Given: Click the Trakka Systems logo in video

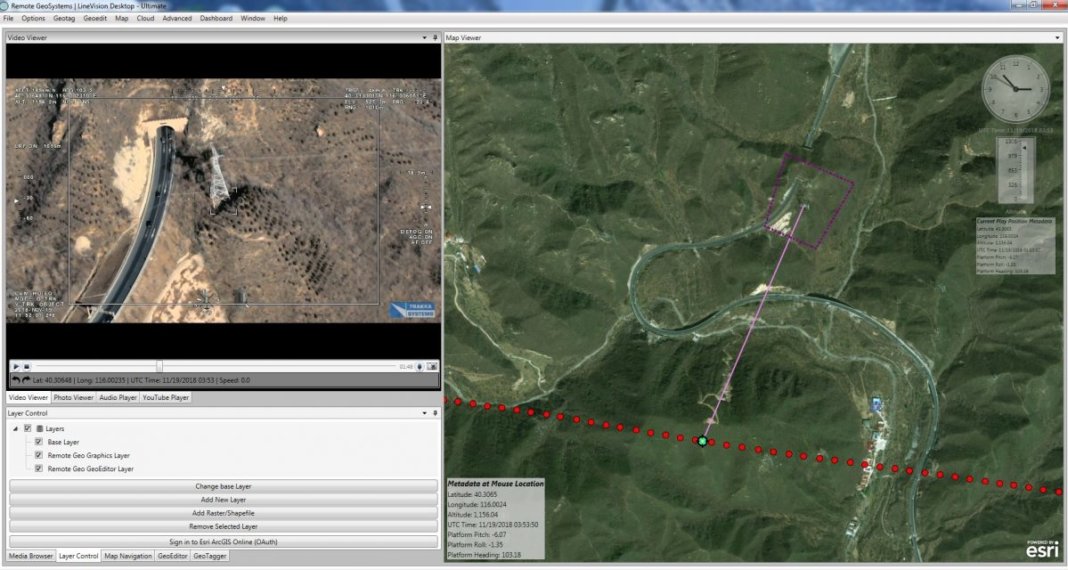Looking at the screenshot, I should click(412, 310).
